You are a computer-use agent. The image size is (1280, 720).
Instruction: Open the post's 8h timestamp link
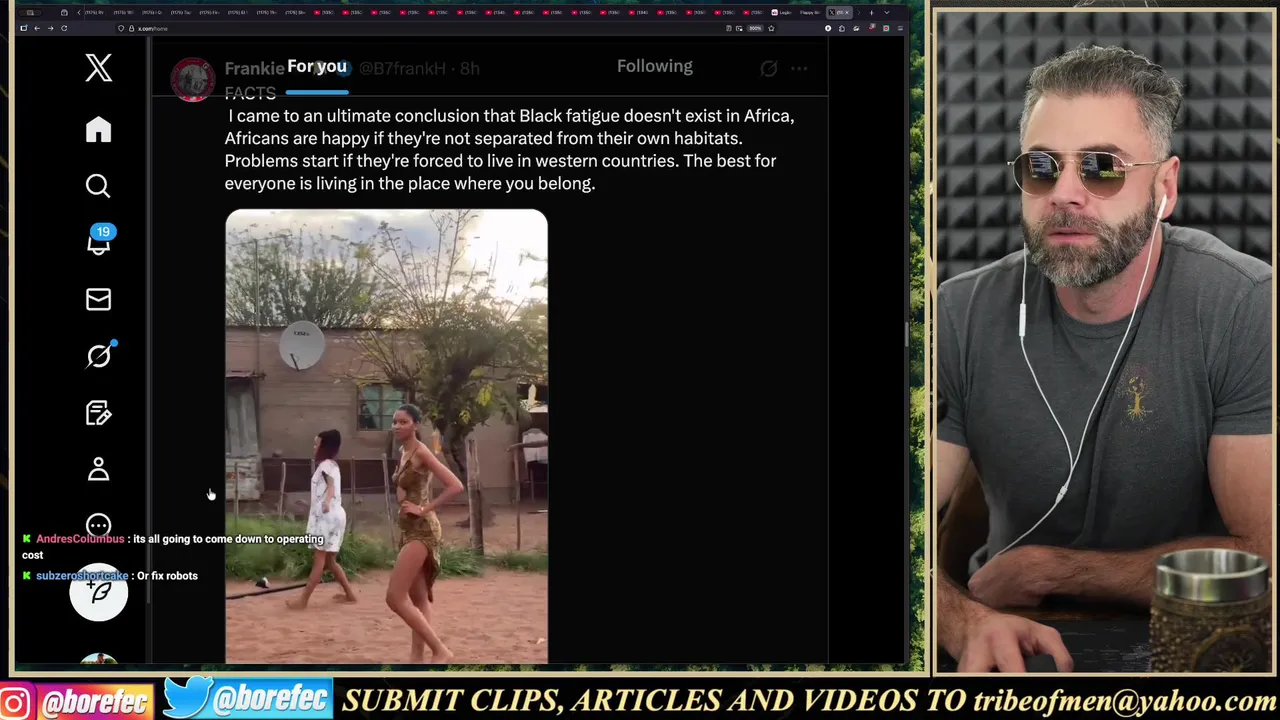coord(470,68)
